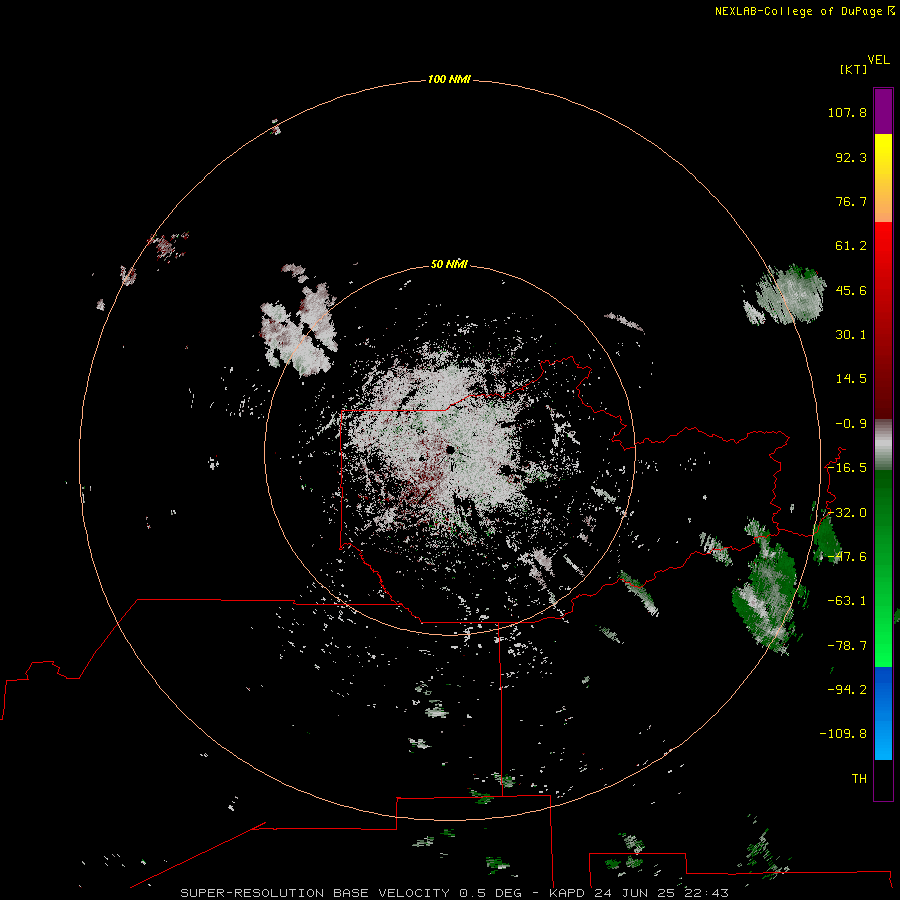Click the green segment of velocity color bar
This screenshot has width=900, height=900.
click(883, 568)
